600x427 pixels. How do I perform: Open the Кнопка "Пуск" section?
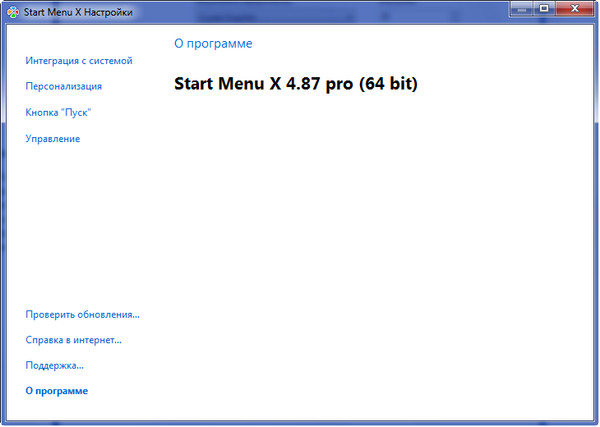click(58, 112)
